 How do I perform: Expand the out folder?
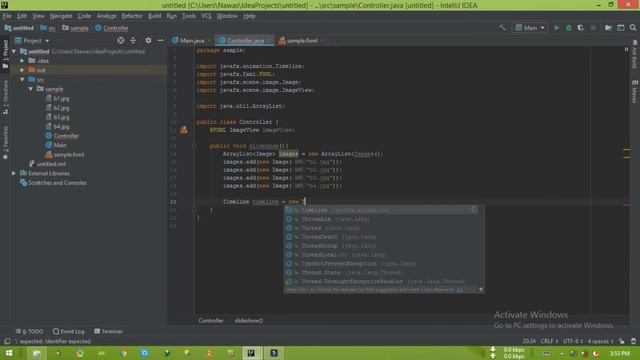22,70
